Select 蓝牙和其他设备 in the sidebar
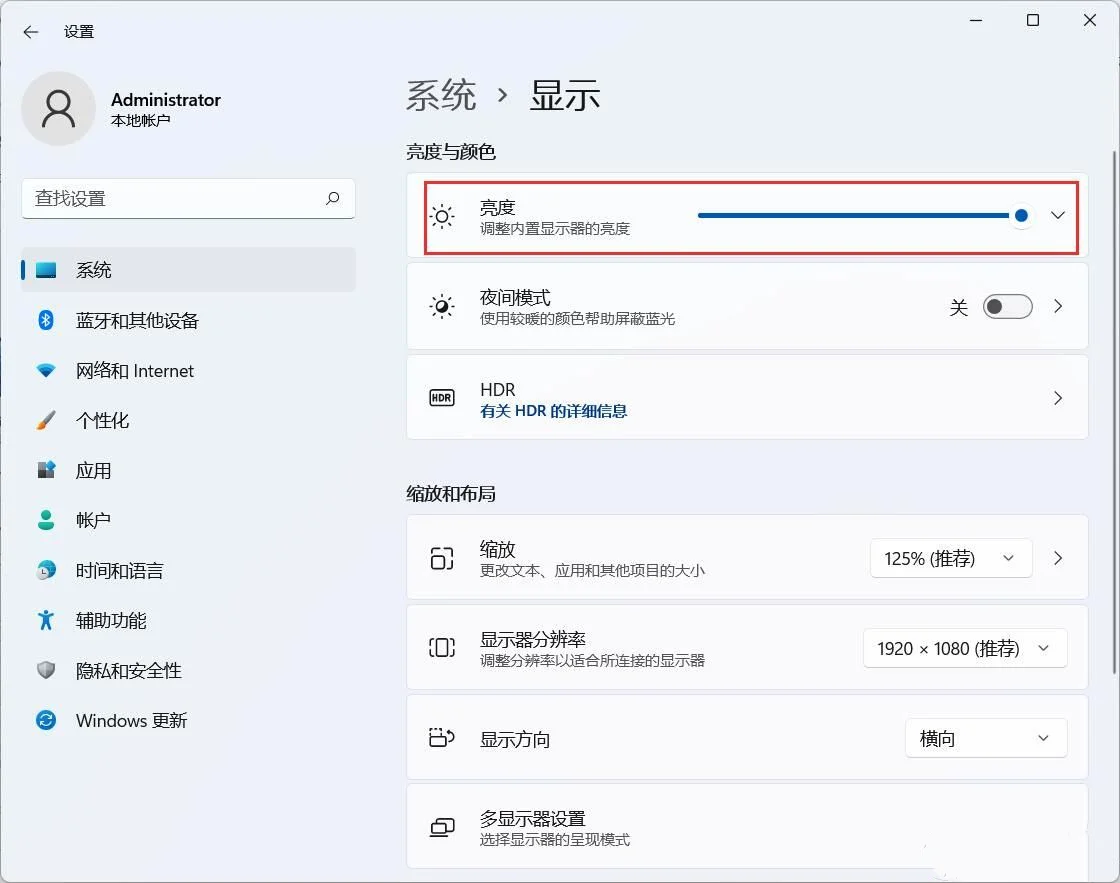This screenshot has width=1120, height=883. [x=189, y=320]
